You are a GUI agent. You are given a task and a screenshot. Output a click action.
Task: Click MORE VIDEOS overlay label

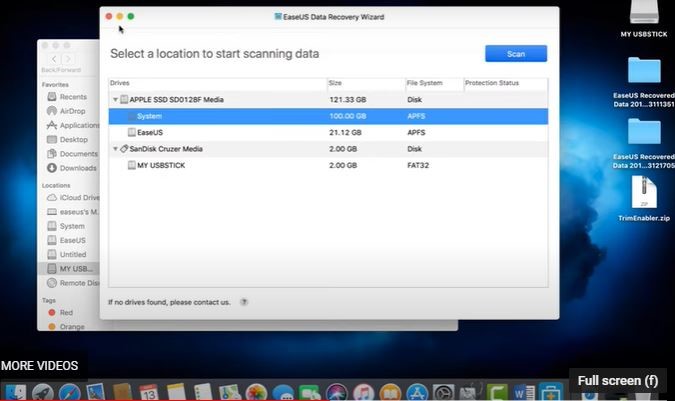40,366
